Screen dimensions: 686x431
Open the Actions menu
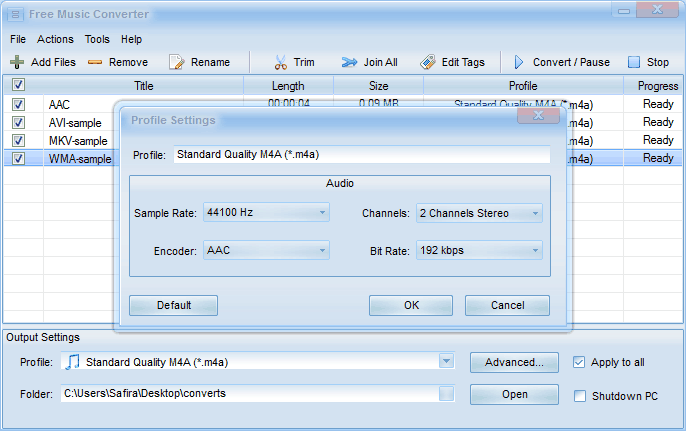55,39
